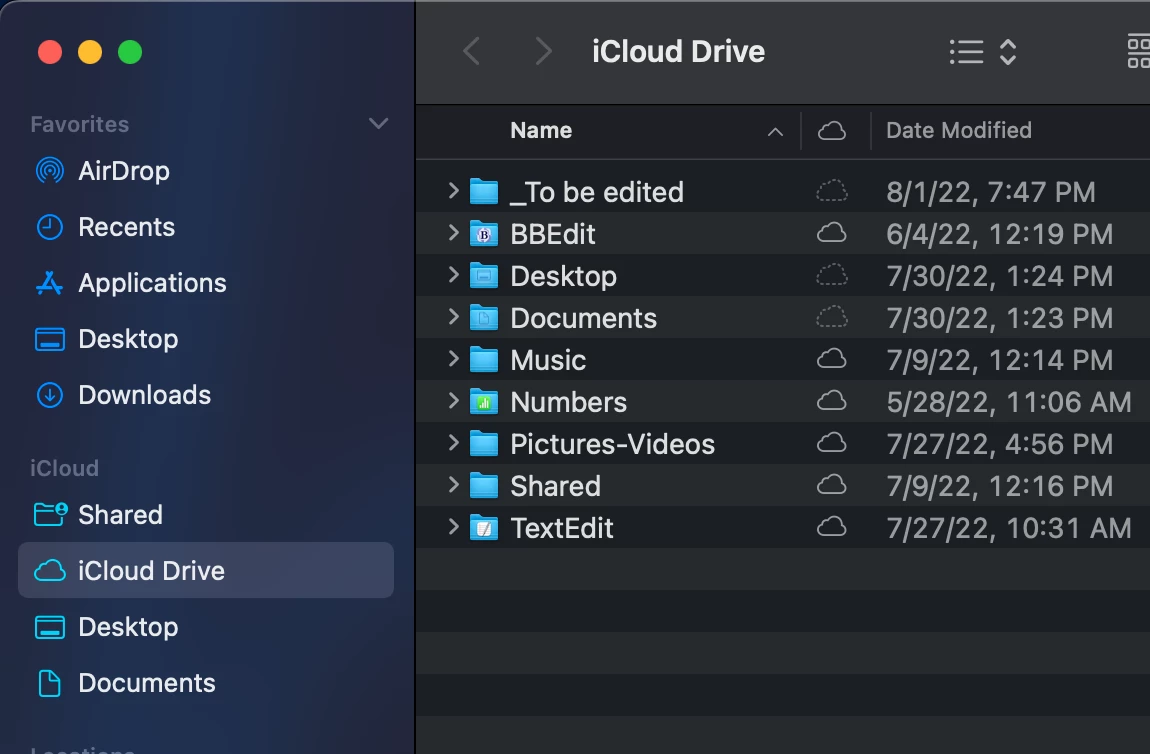Select the Shared folder icon in list
Viewport: 1150px width, 754px height.
click(484, 486)
